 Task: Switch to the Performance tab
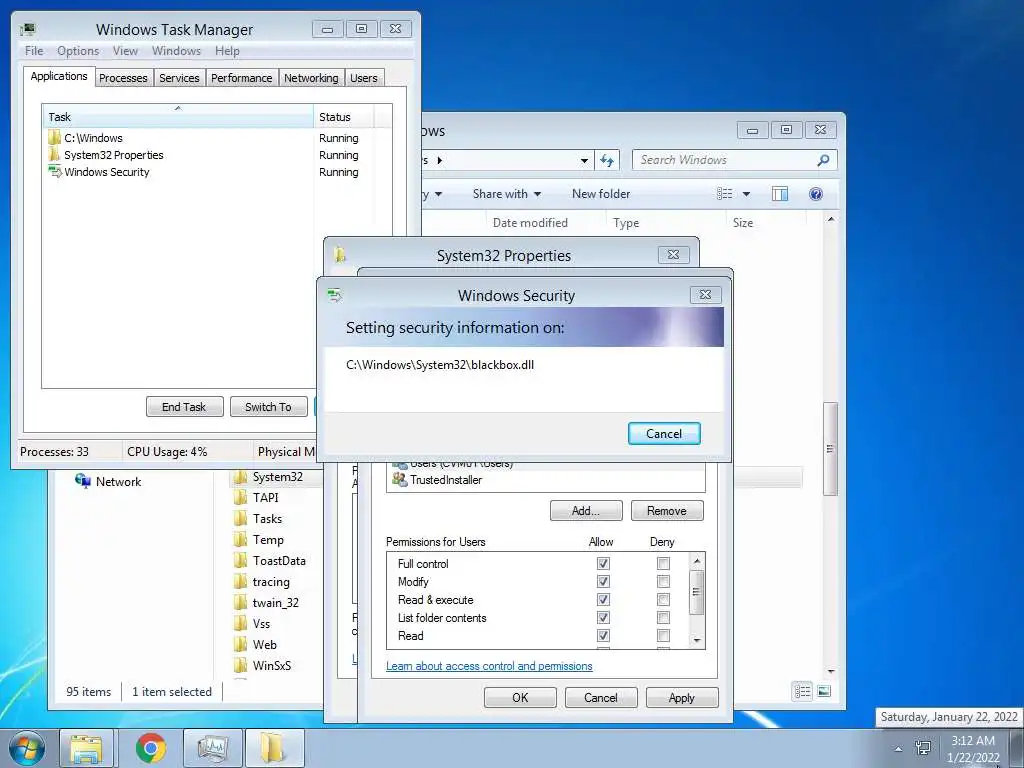coord(242,78)
